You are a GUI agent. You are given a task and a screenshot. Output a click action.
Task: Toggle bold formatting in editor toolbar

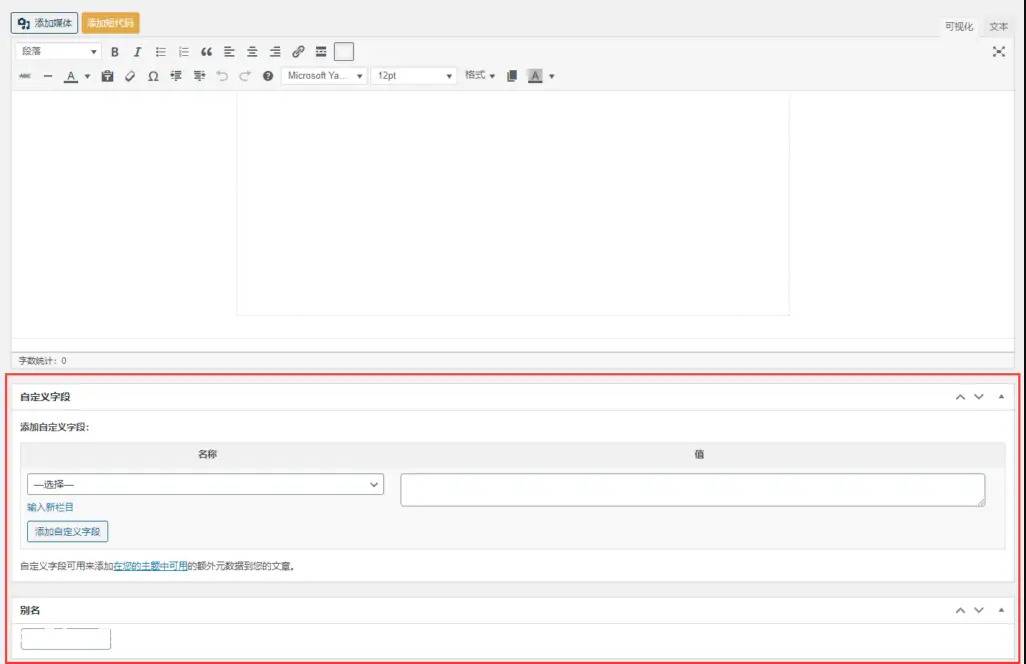pyautogui.click(x=115, y=52)
